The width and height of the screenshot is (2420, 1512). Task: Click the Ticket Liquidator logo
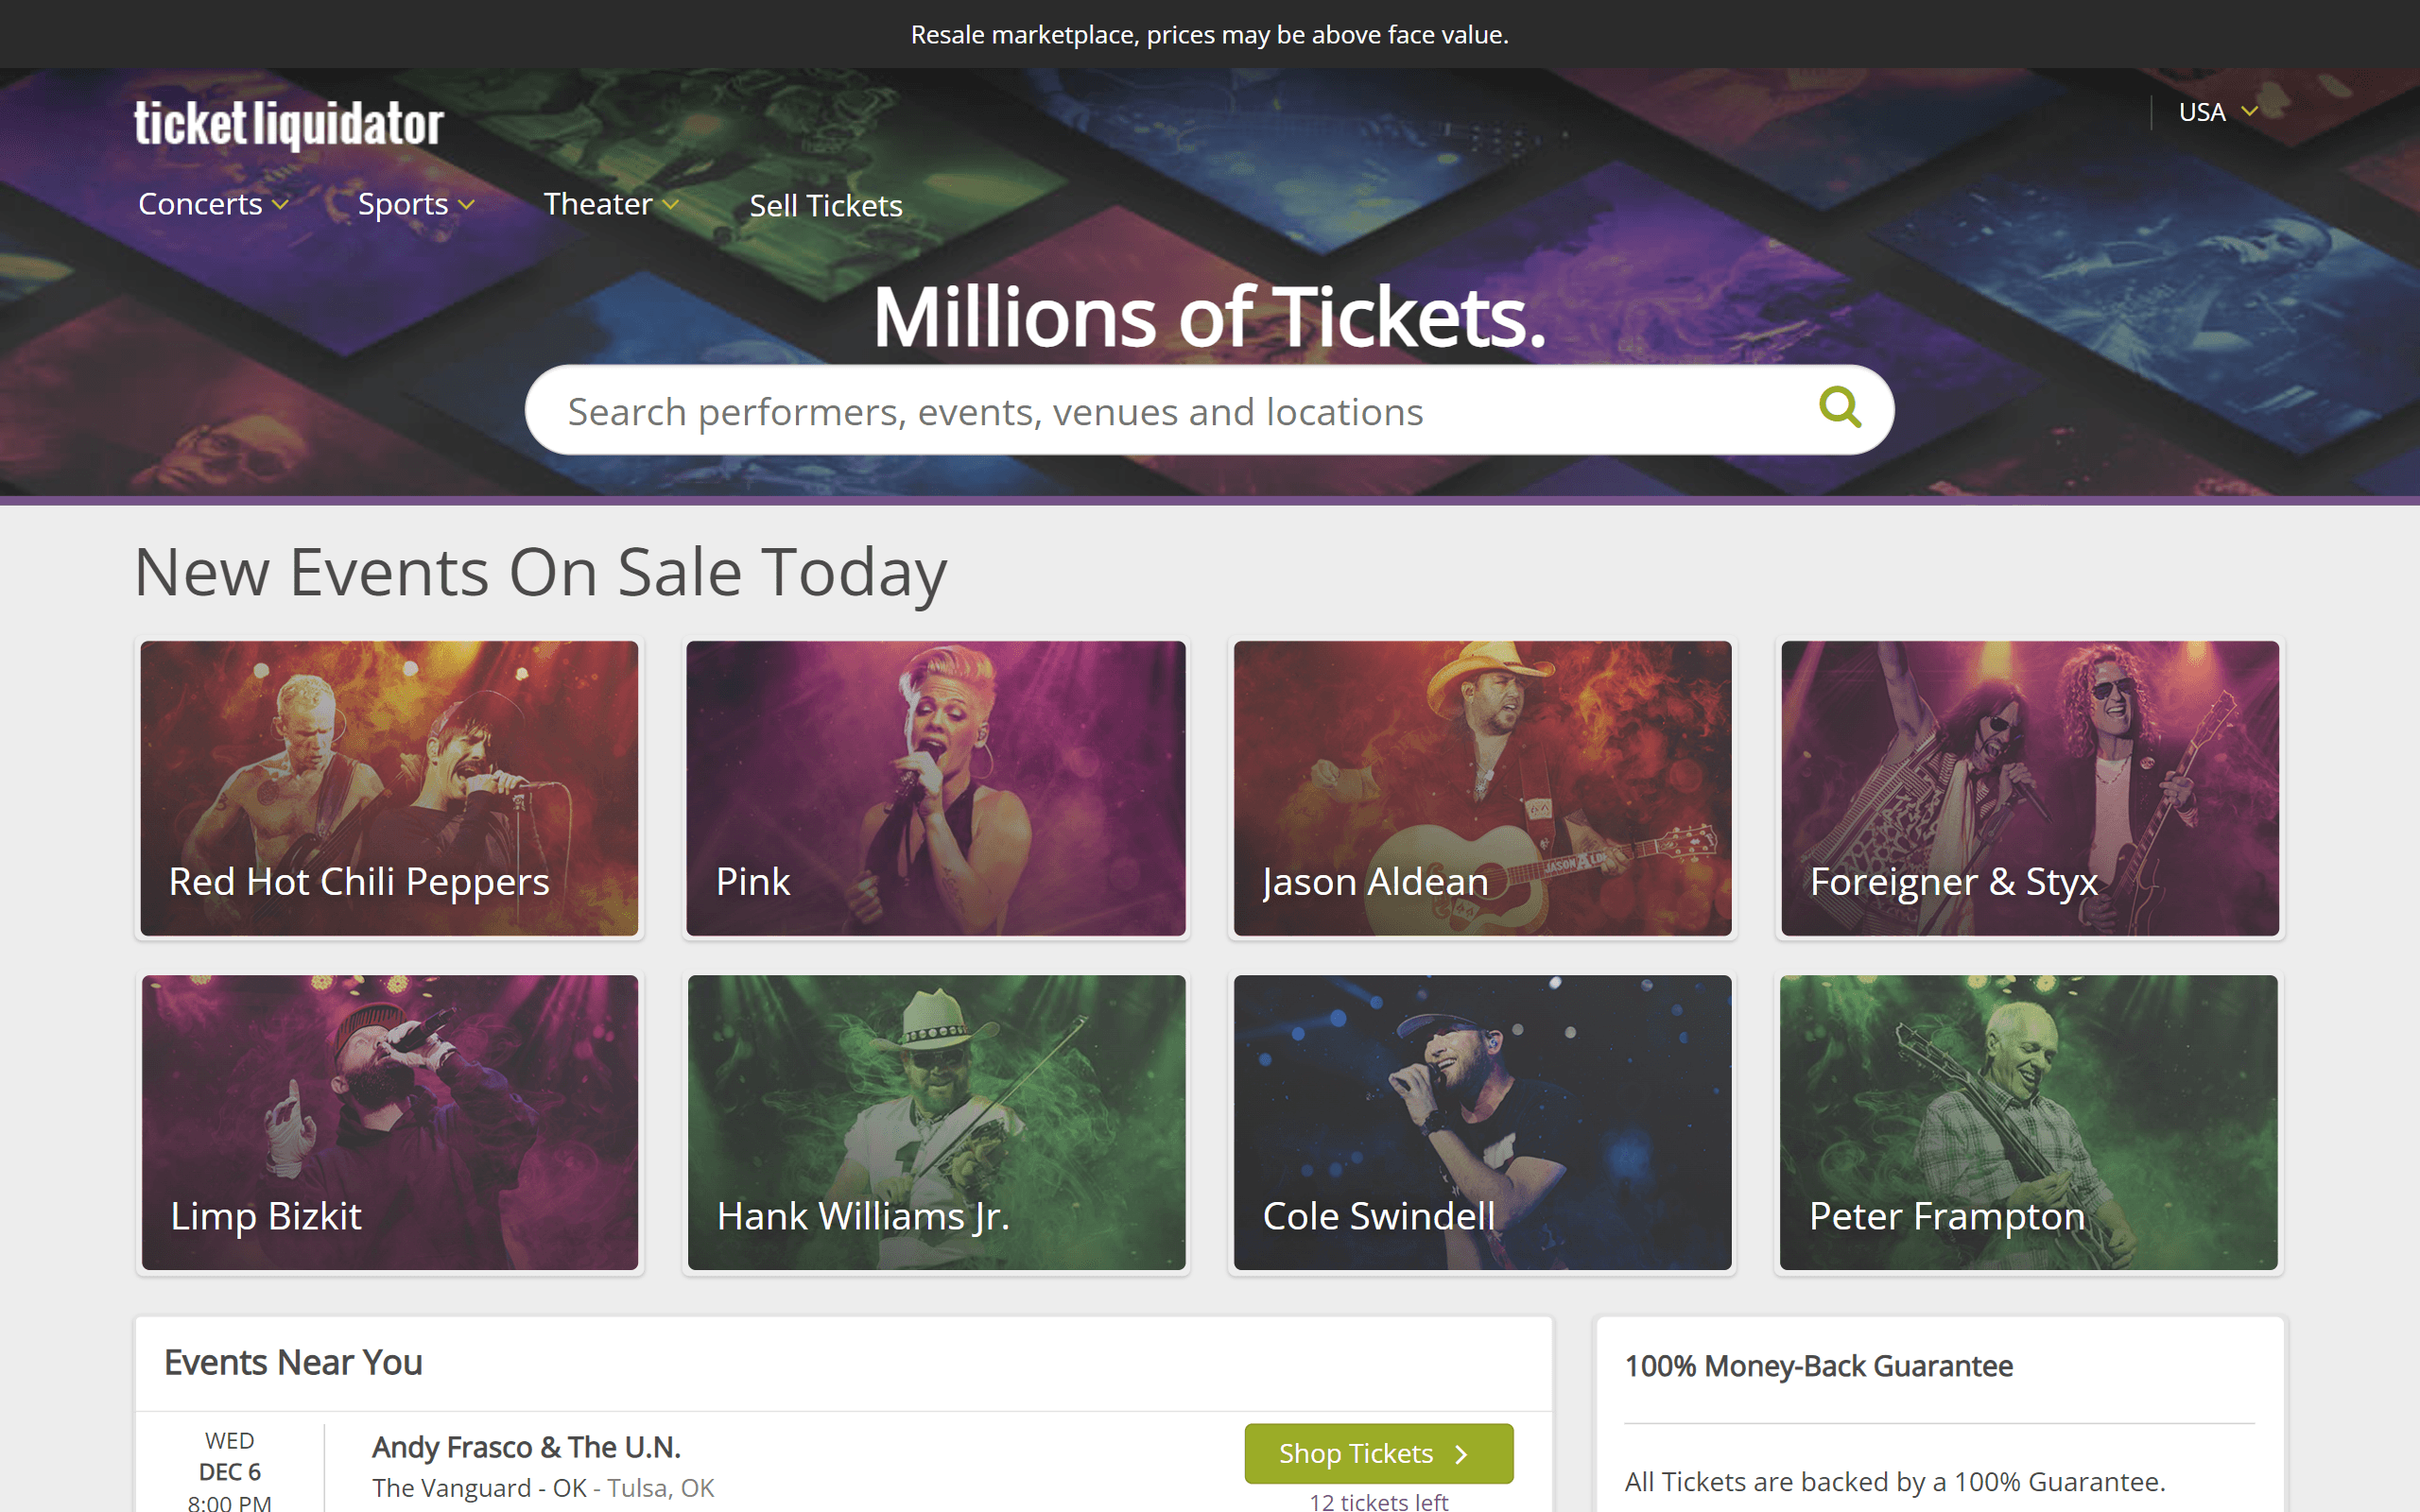289,124
